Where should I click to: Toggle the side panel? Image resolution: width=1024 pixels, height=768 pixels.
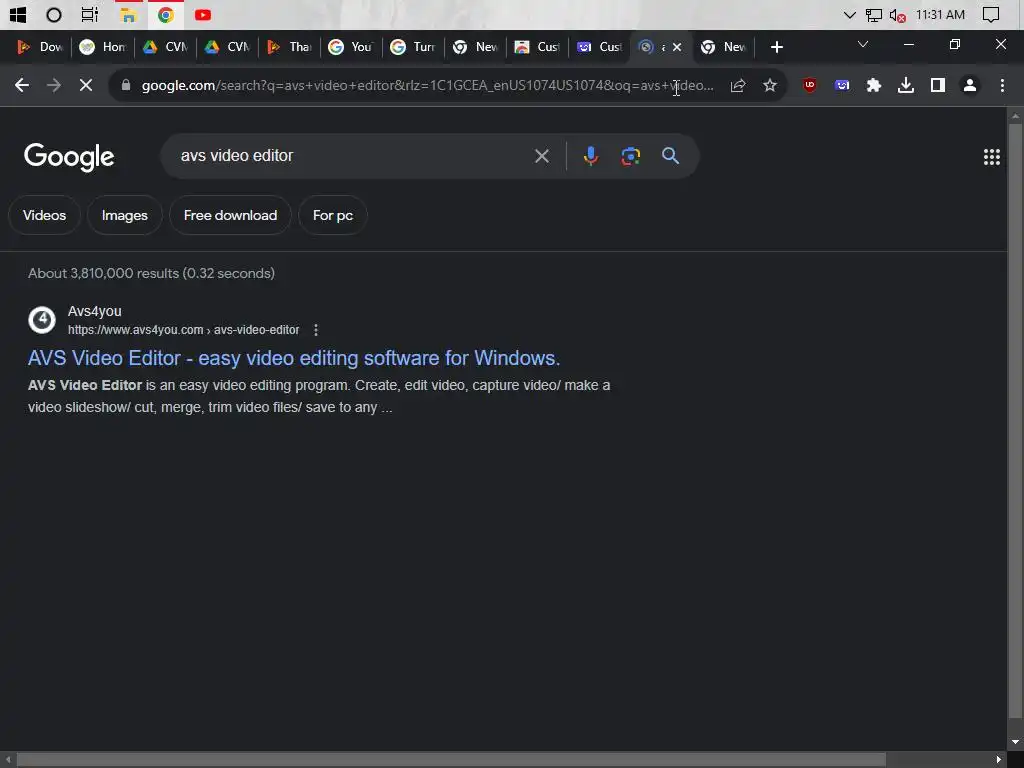tap(938, 85)
